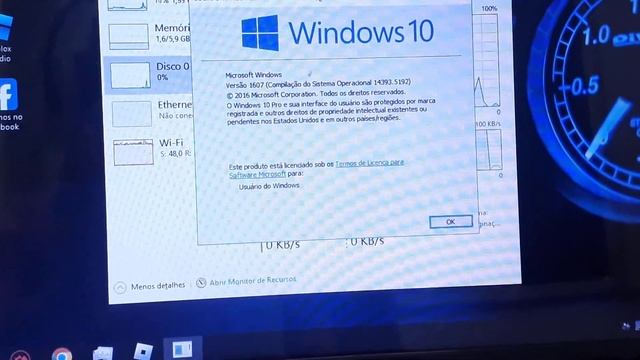Click the "Microsoft Windows" text in dialog
Screen dimensions: 640x360
[253, 75]
